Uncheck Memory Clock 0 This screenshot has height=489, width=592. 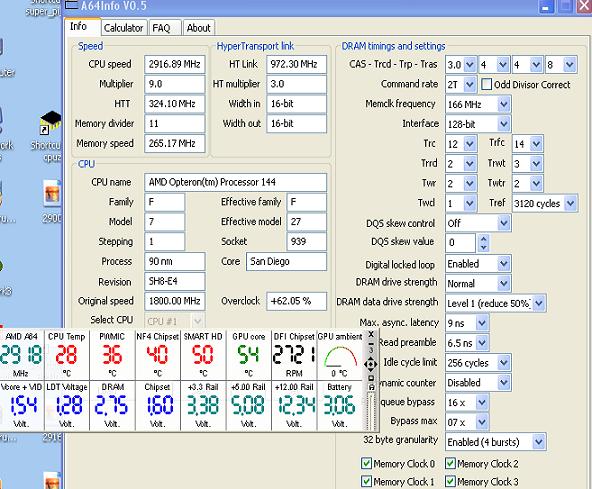pyautogui.click(x=366, y=463)
